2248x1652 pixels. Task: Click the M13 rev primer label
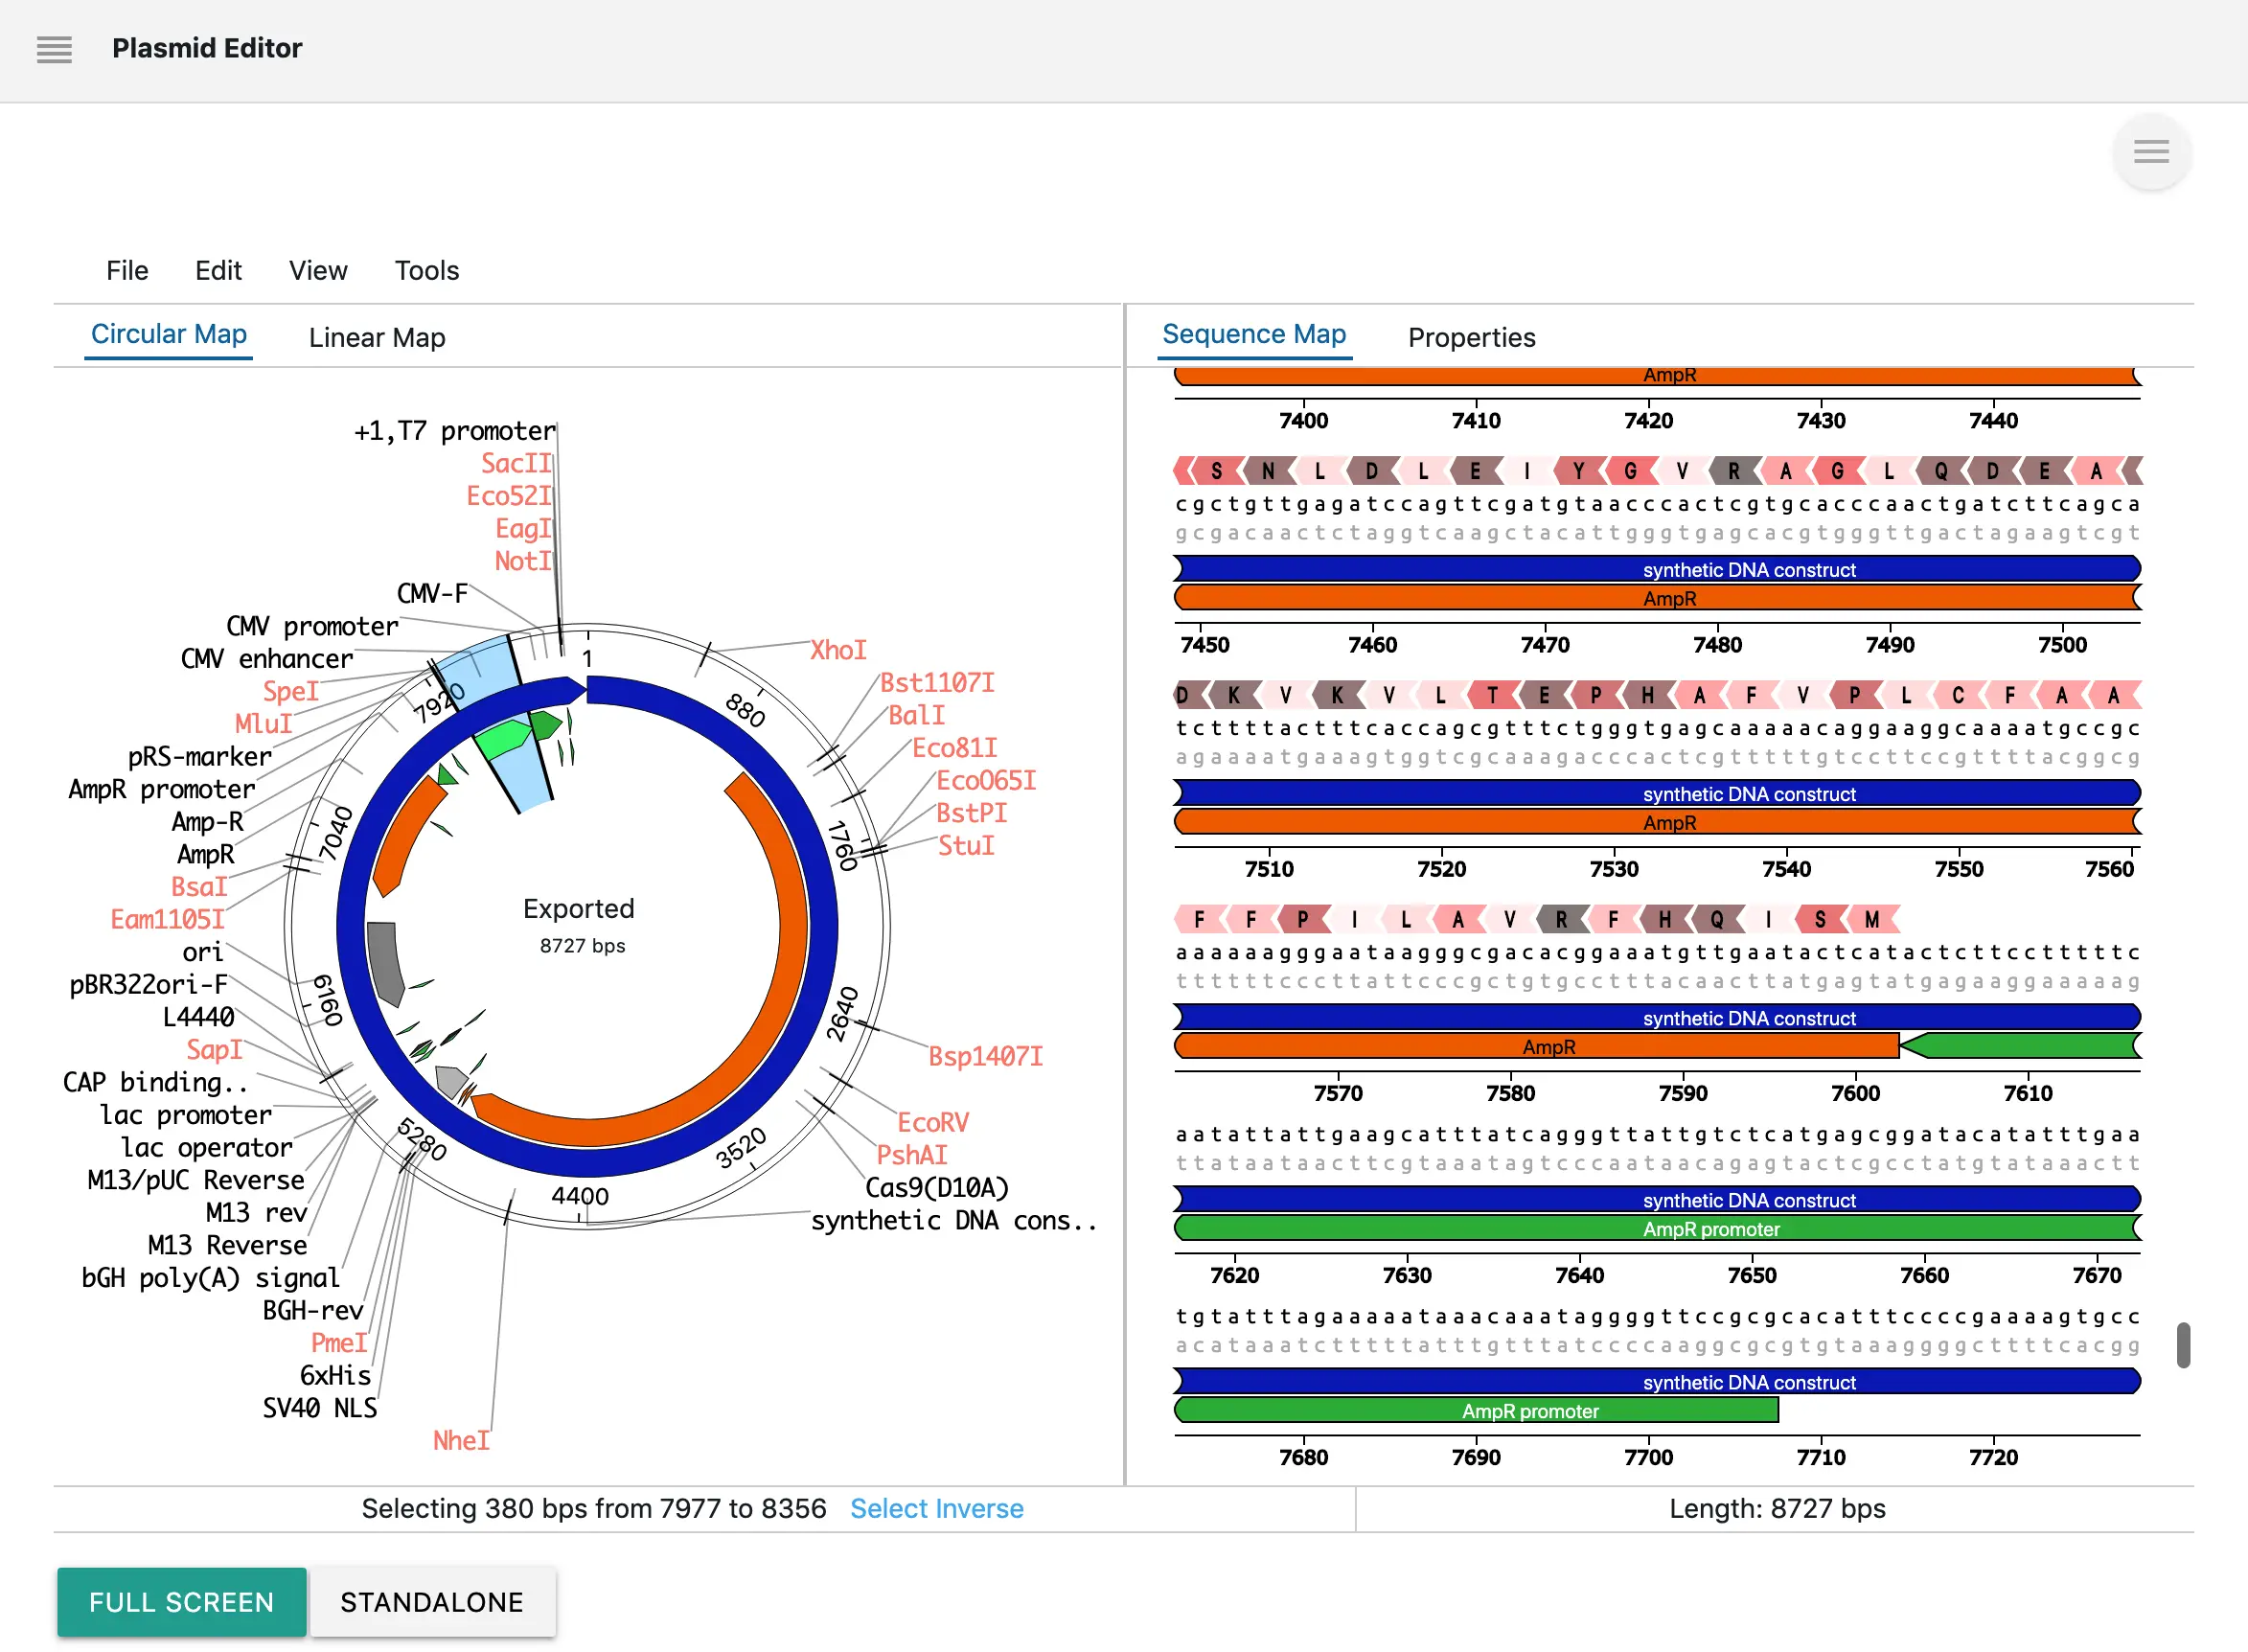tap(257, 1213)
